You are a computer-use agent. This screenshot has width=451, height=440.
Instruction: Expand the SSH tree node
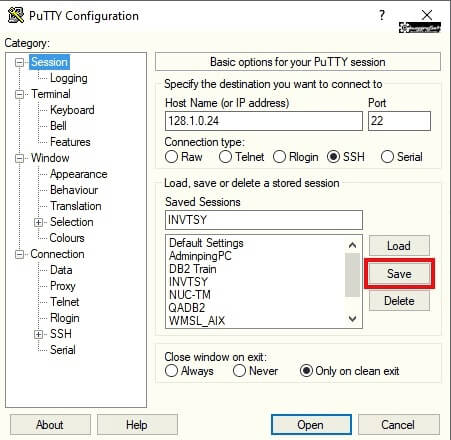tap(39, 334)
